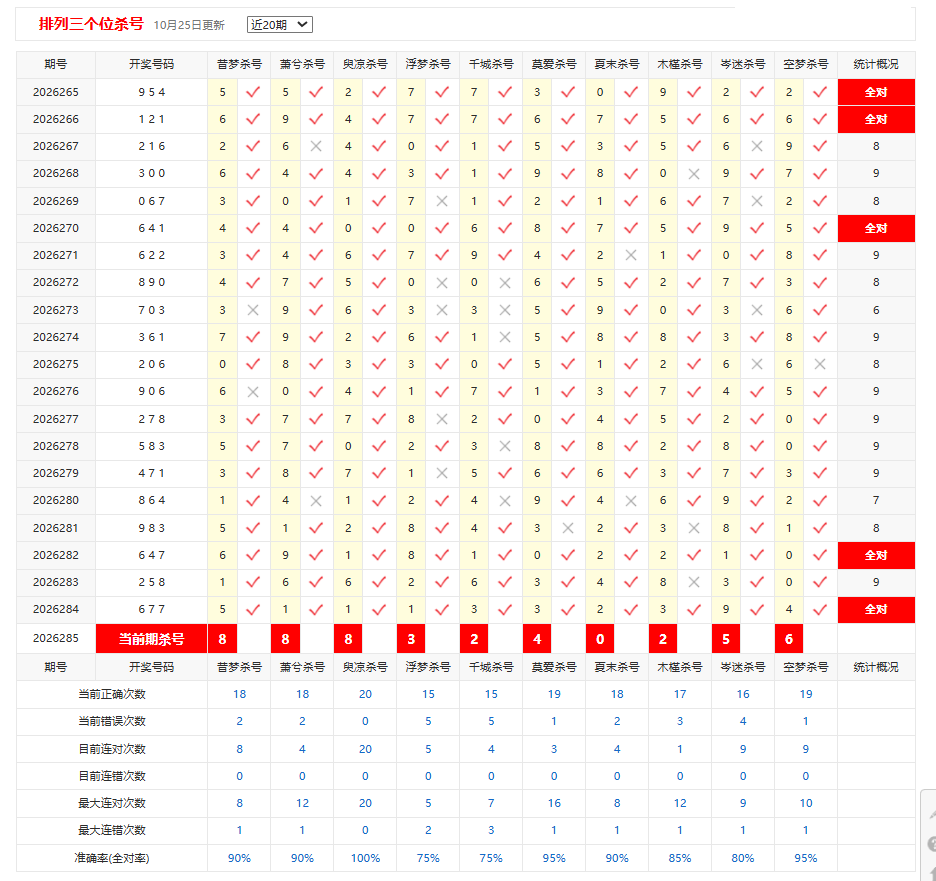The width and height of the screenshot is (936, 881).
Task: Click the current kill number 3 for period 2026285
Action: pos(411,639)
